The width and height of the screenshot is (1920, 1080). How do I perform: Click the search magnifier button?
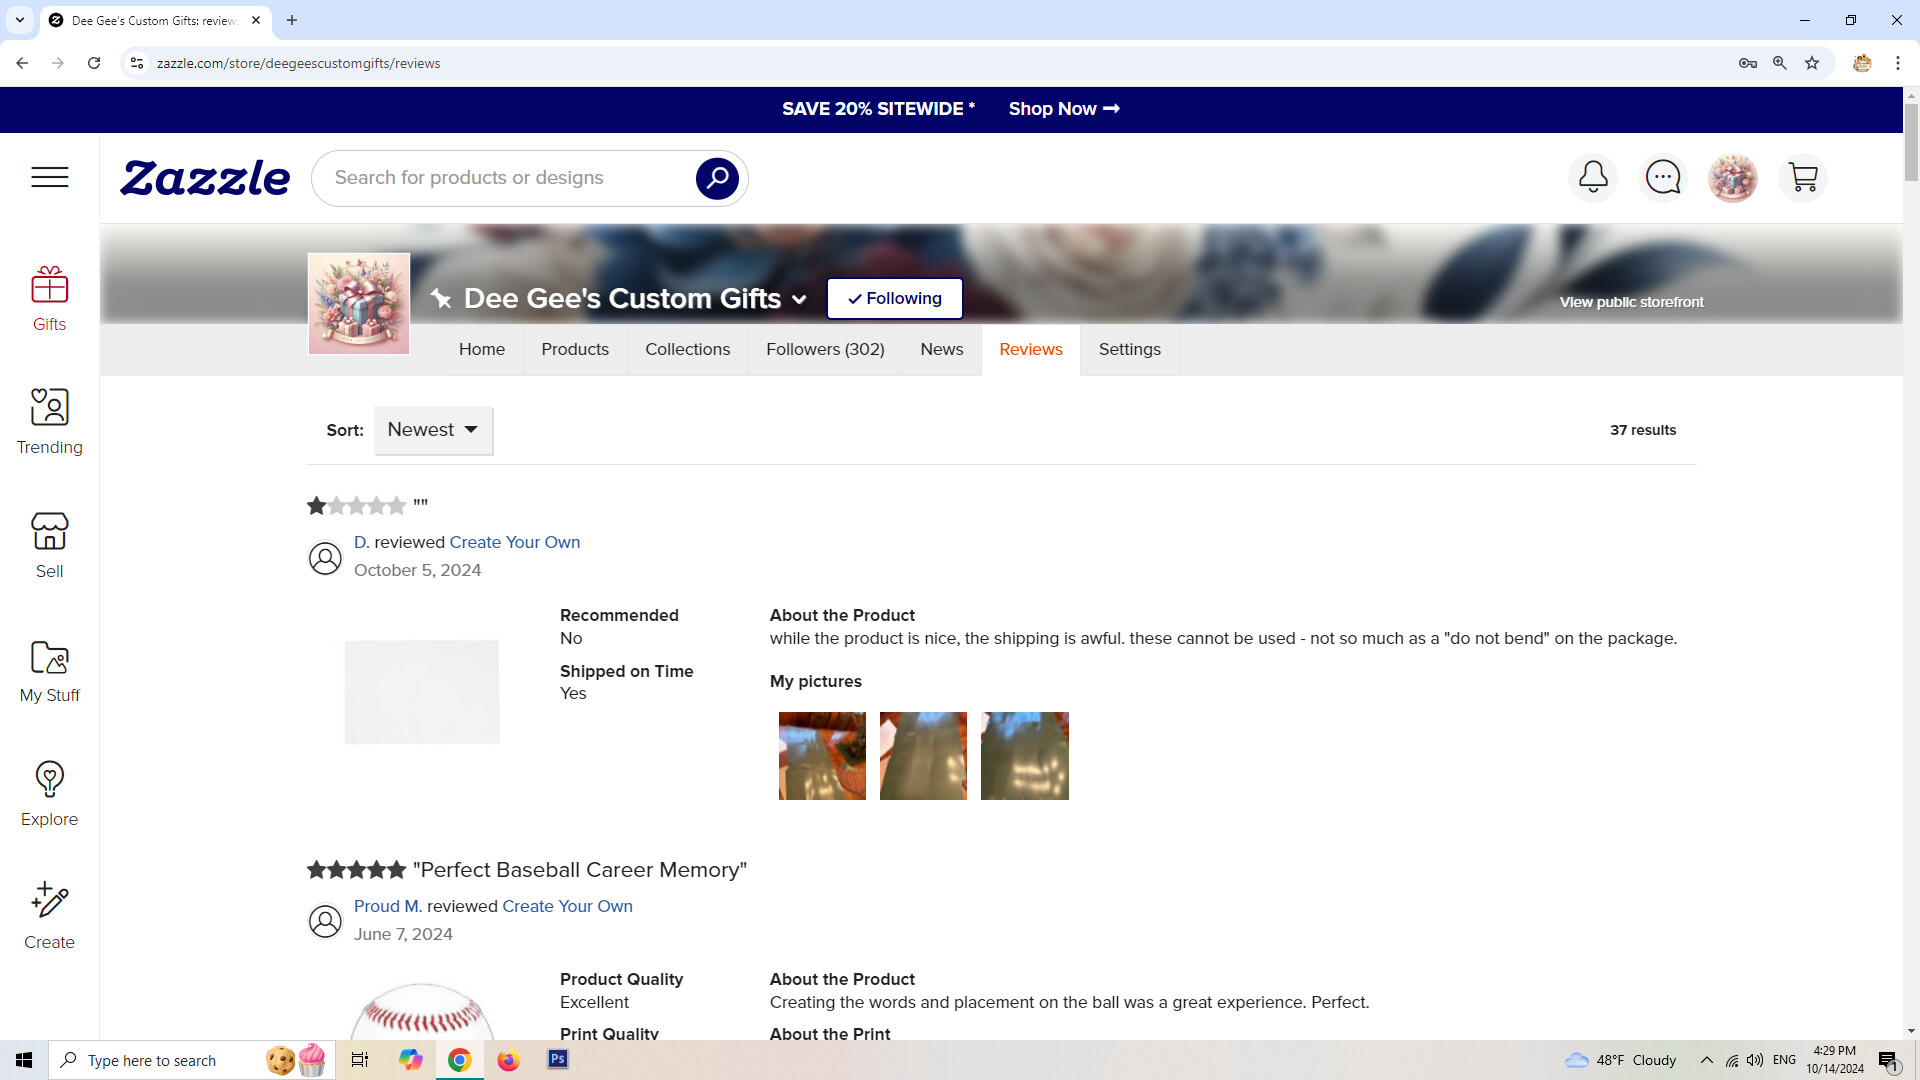coord(717,178)
